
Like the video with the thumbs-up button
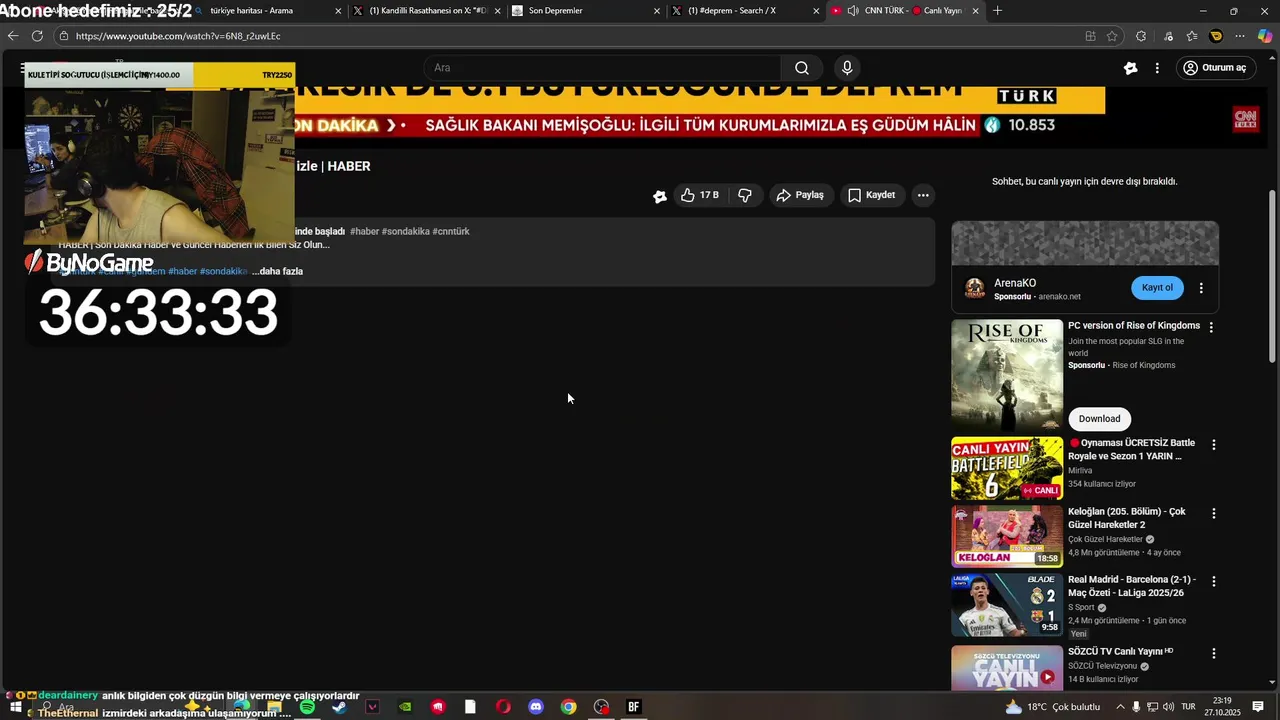click(700, 195)
